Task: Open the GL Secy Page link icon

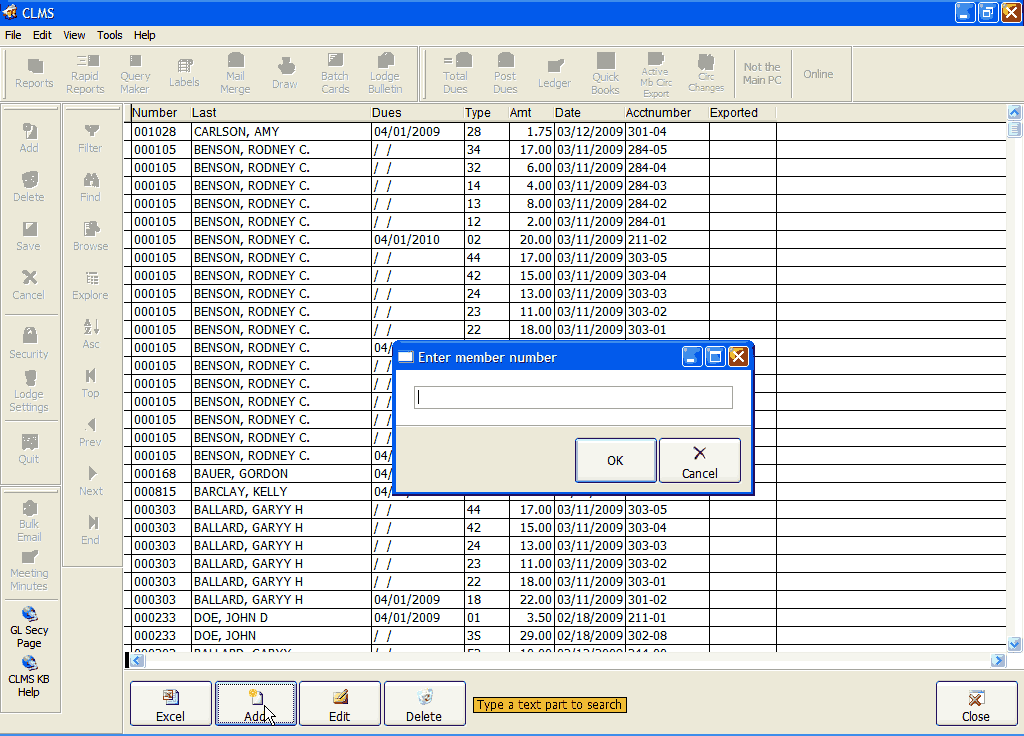Action: pos(29,627)
